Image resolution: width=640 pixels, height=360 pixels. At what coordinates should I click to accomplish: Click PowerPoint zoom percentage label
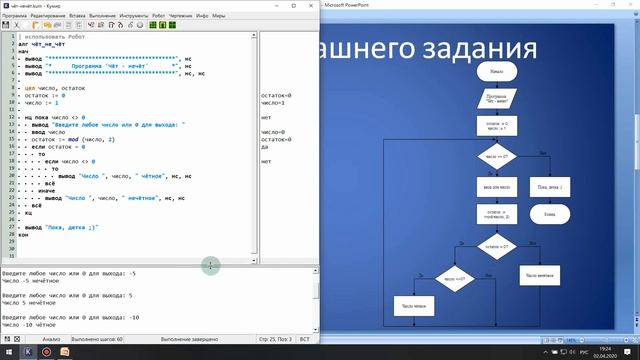coord(572,340)
